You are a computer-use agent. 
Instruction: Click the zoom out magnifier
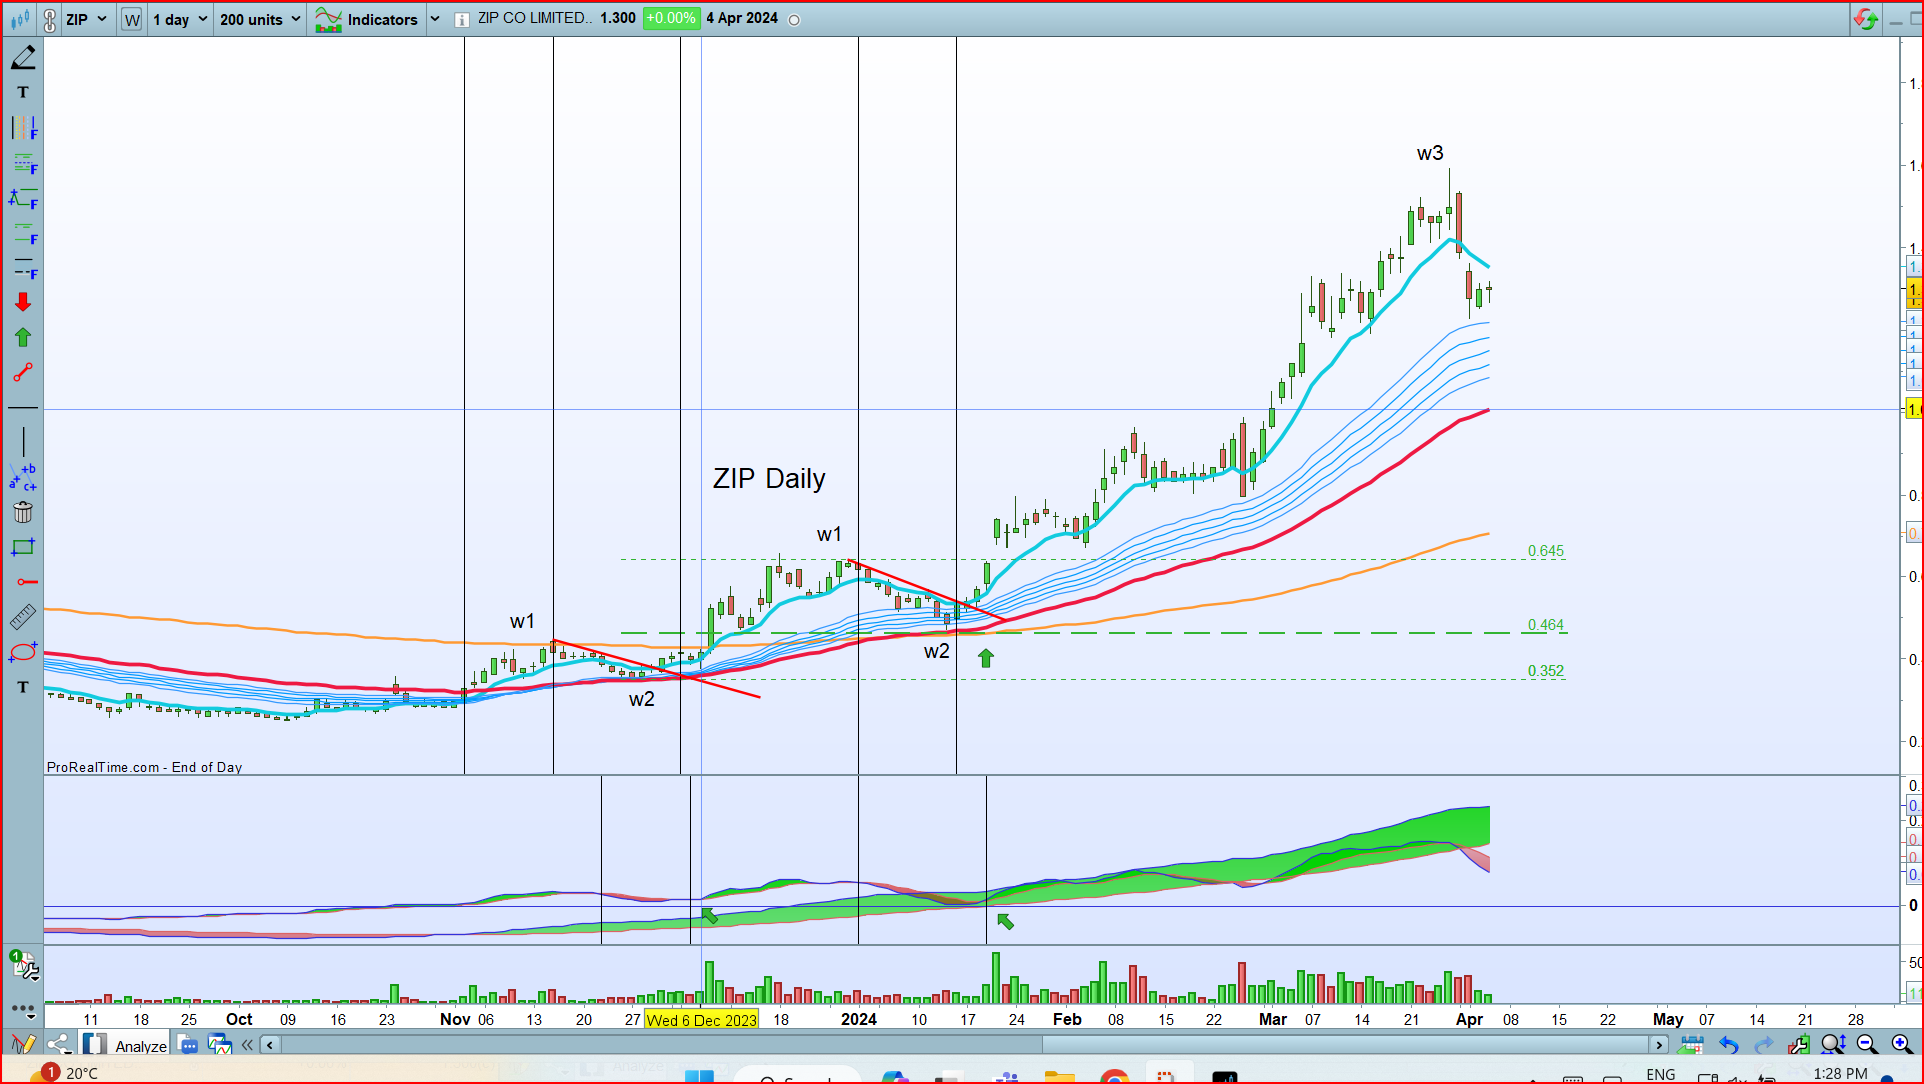click(1867, 1045)
